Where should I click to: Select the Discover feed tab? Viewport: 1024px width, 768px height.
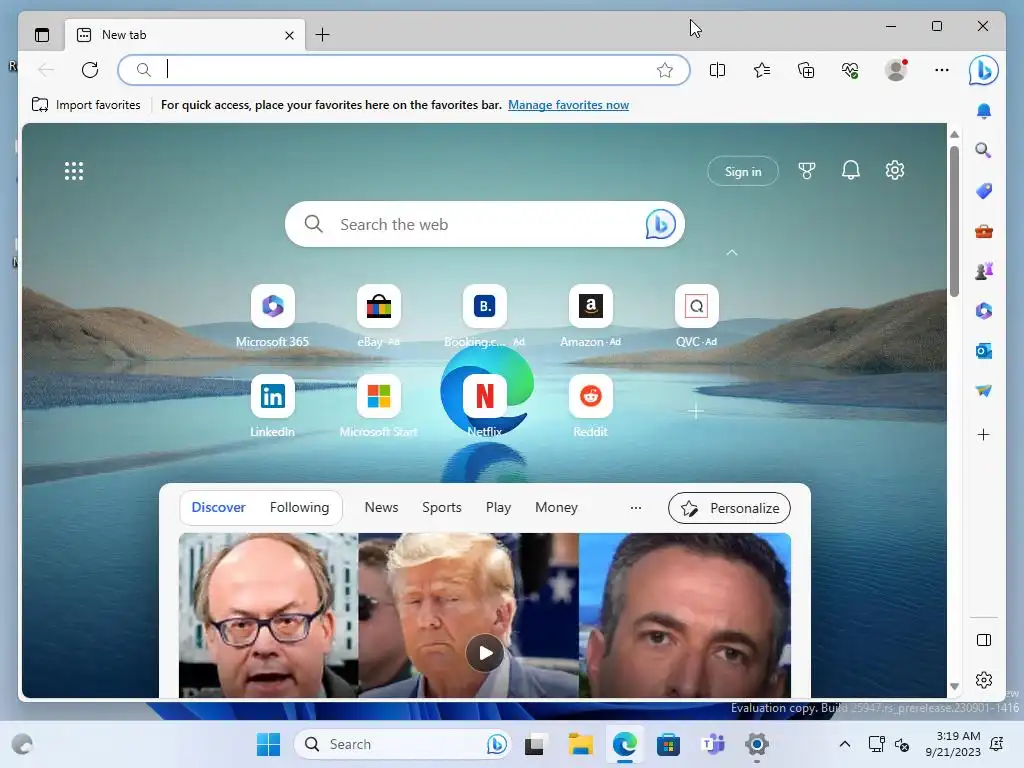pyautogui.click(x=218, y=507)
